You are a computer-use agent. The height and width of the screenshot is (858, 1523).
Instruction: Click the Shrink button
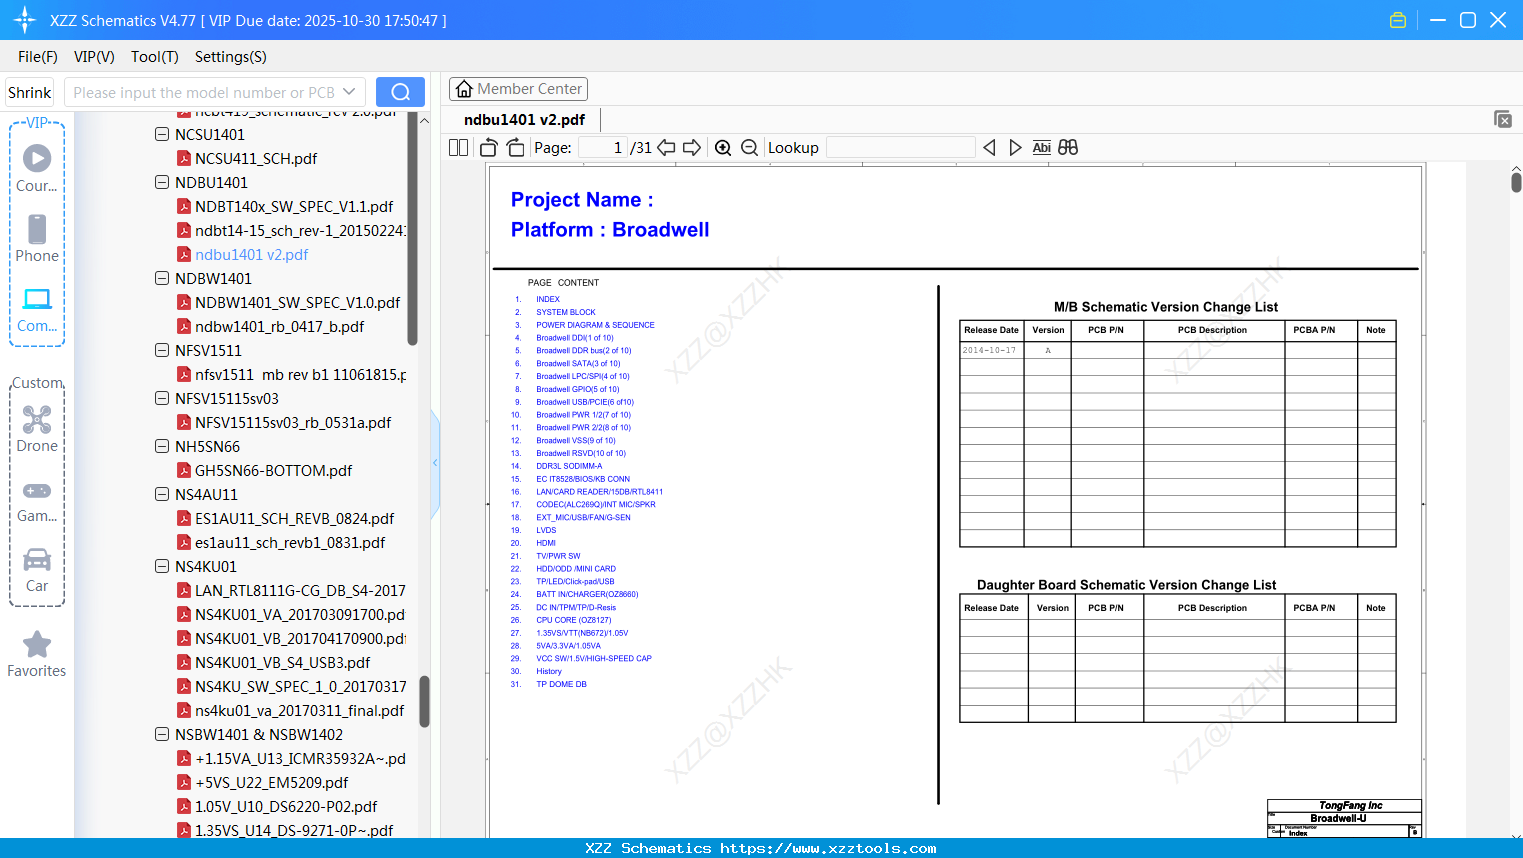pos(30,92)
